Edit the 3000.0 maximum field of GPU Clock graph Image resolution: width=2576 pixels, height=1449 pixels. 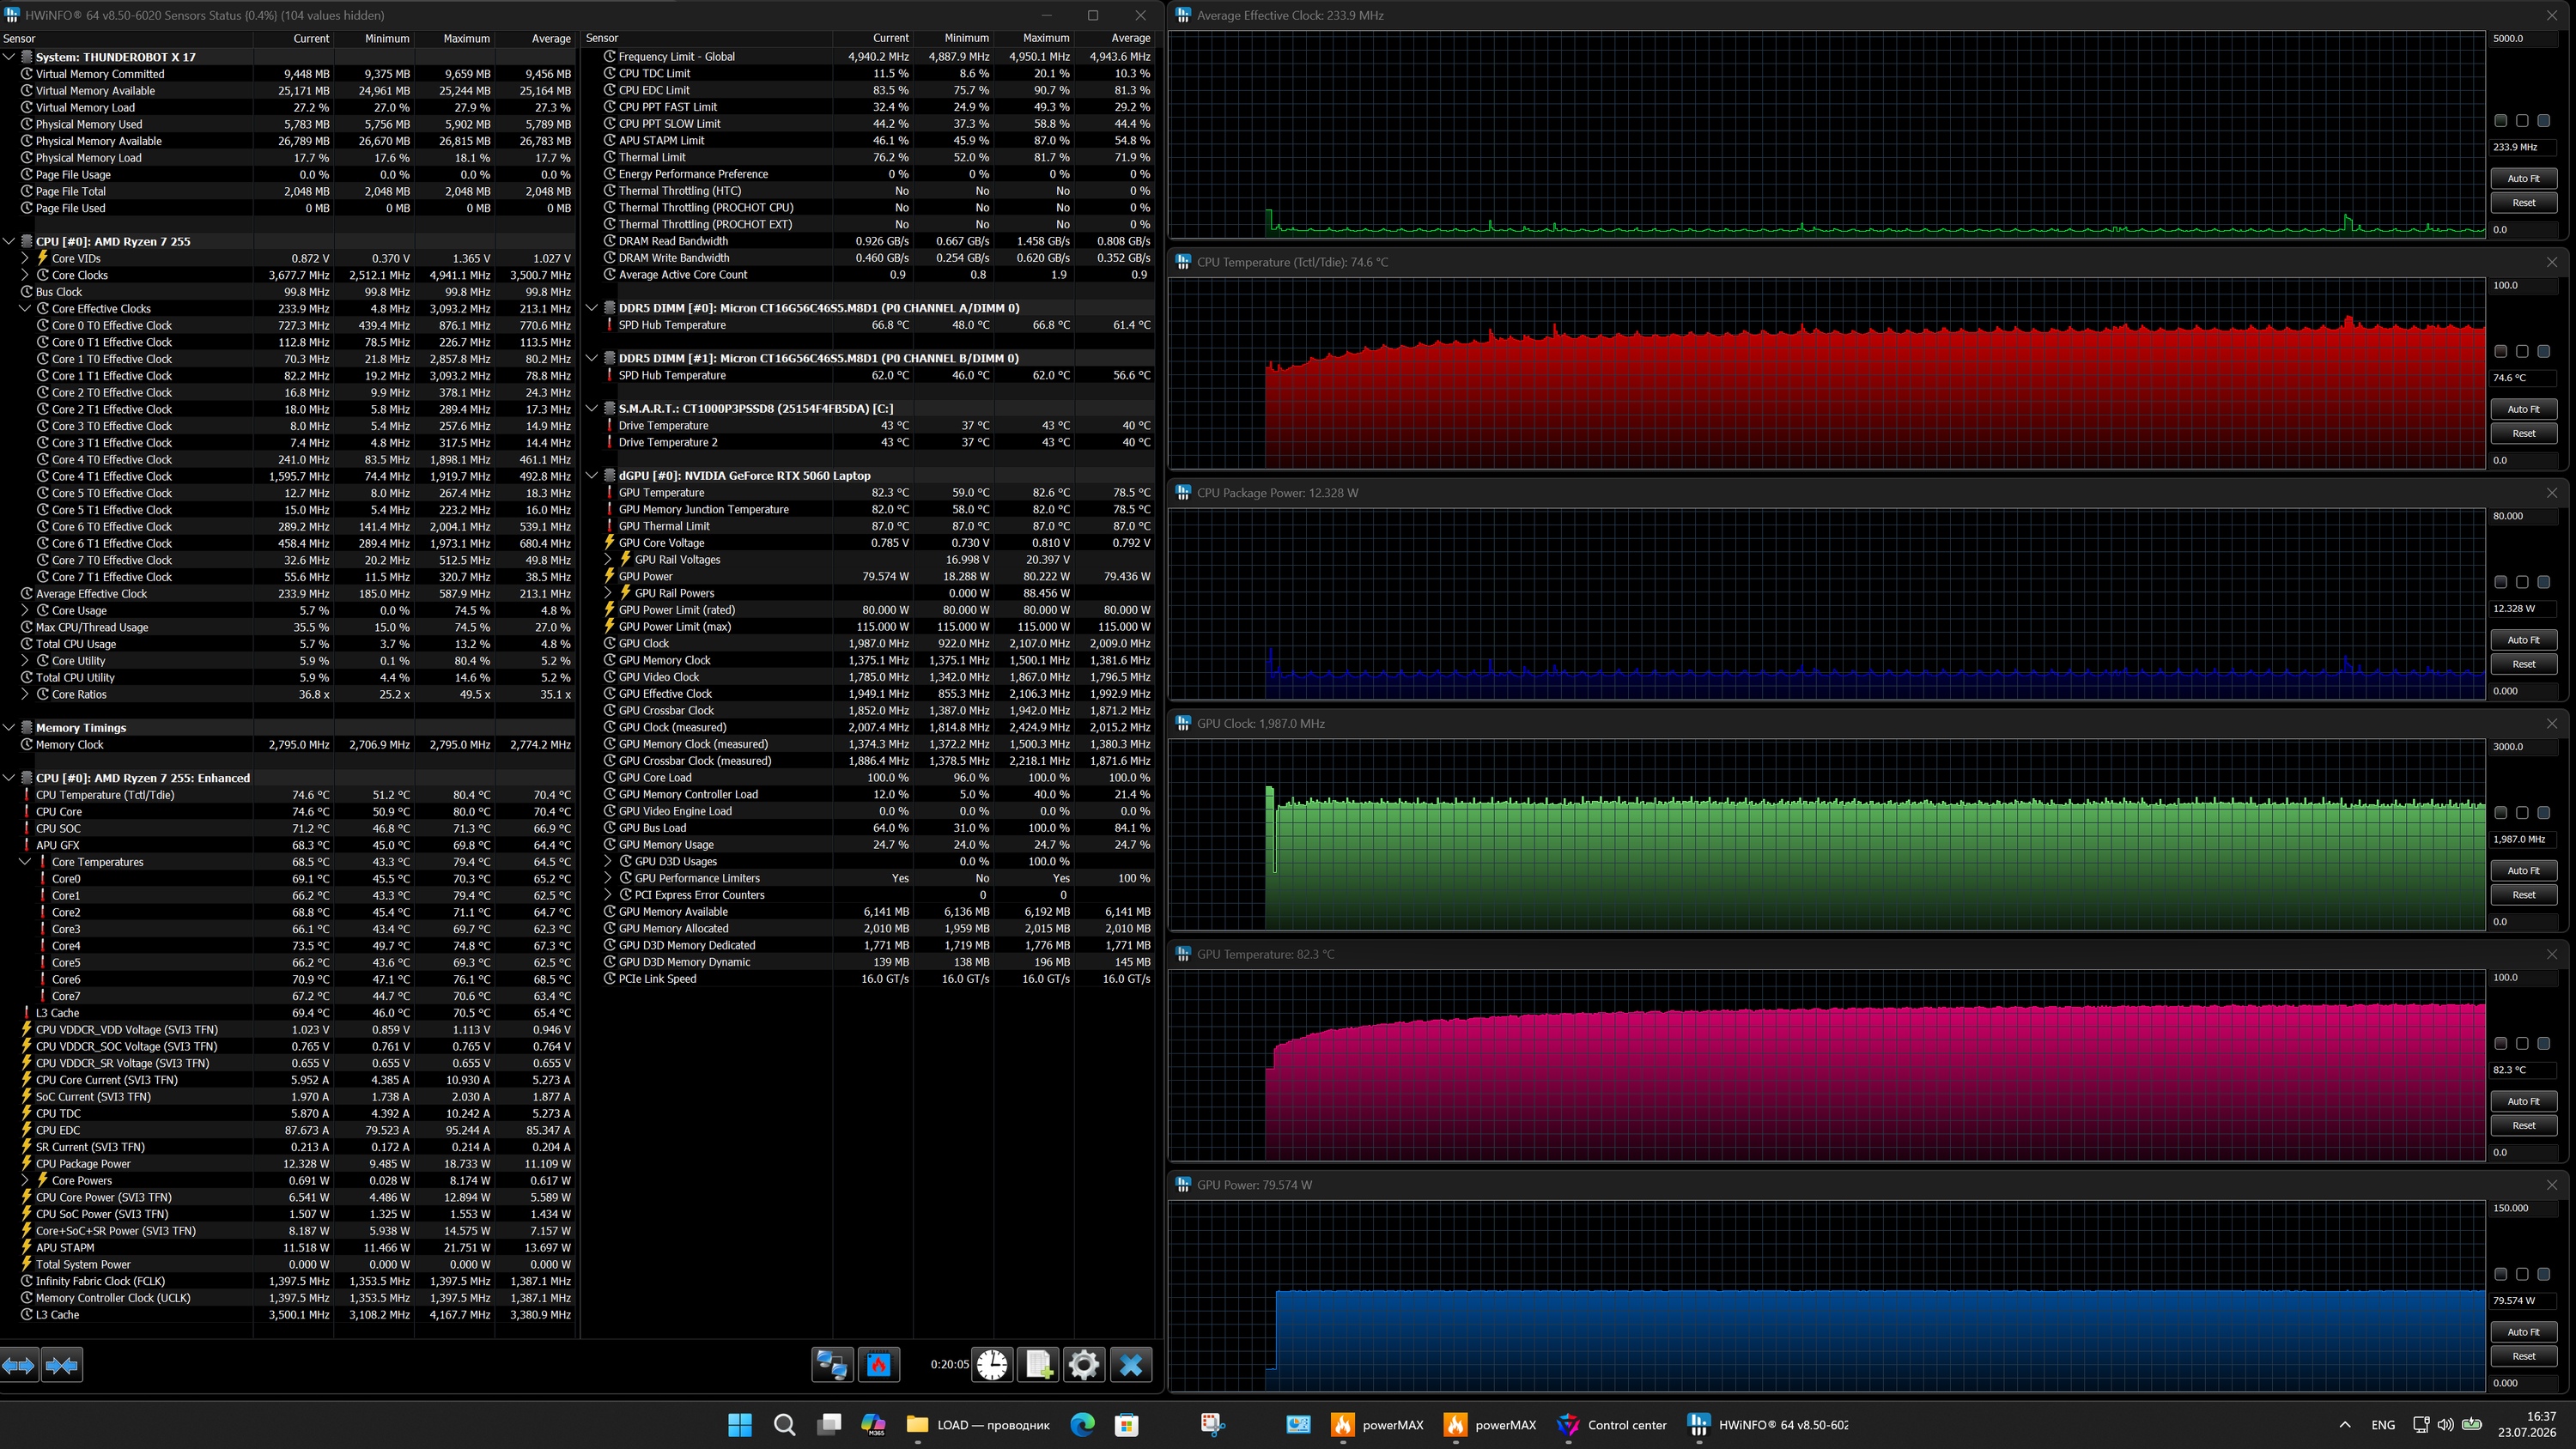(x=2524, y=747)
